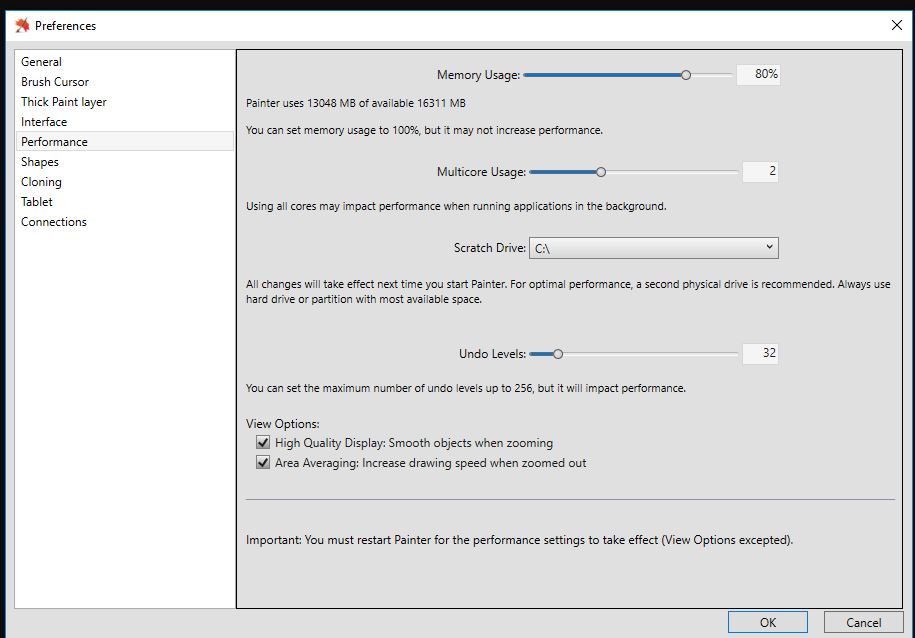Select Brush Cursor preferences
This screenshot has width=915, height=638.
[124, 82]
